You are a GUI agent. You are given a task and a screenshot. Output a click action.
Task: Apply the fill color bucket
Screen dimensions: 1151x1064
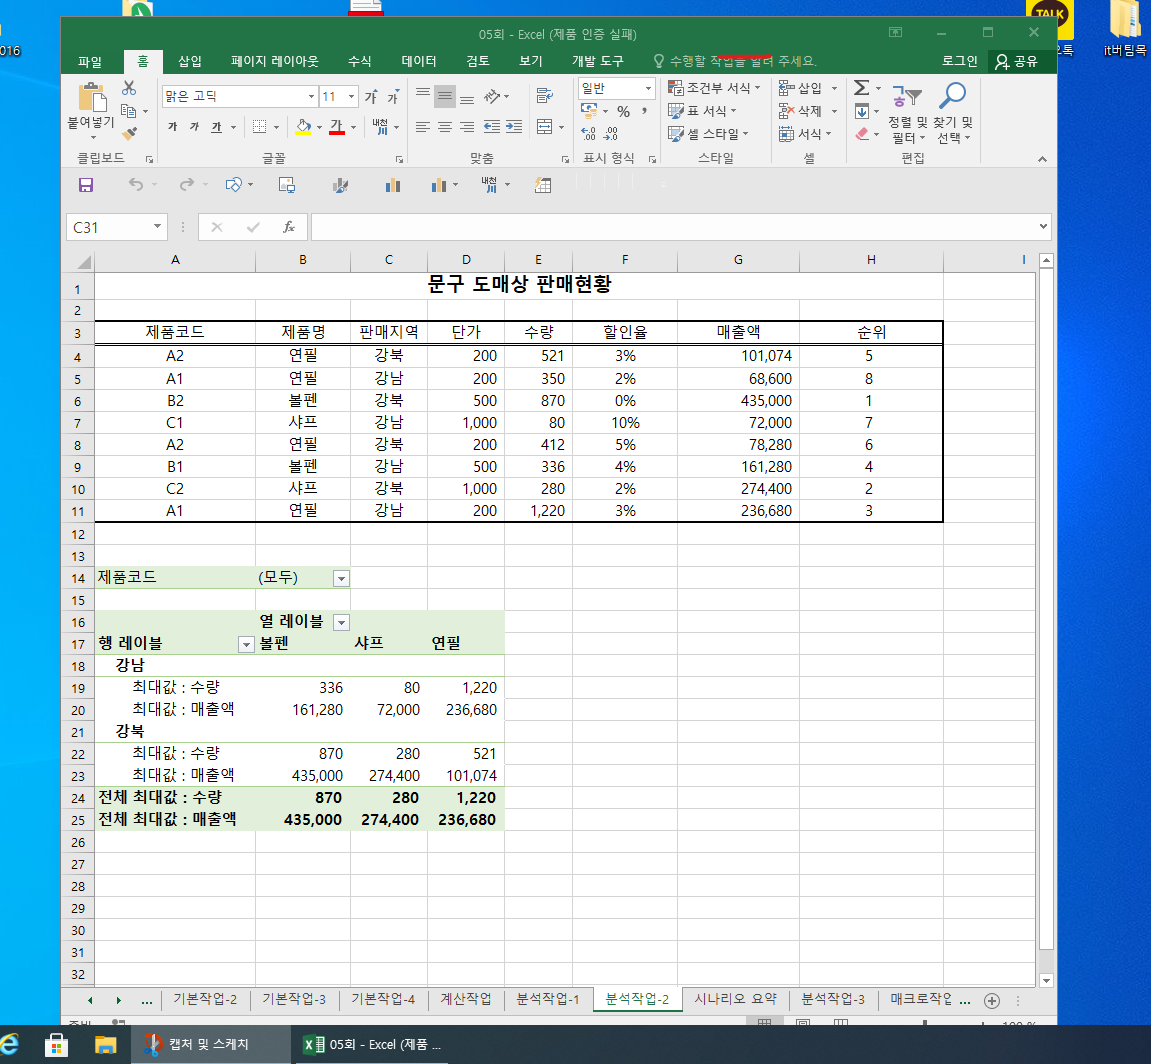pyautogui.click(x=302, y=127)
